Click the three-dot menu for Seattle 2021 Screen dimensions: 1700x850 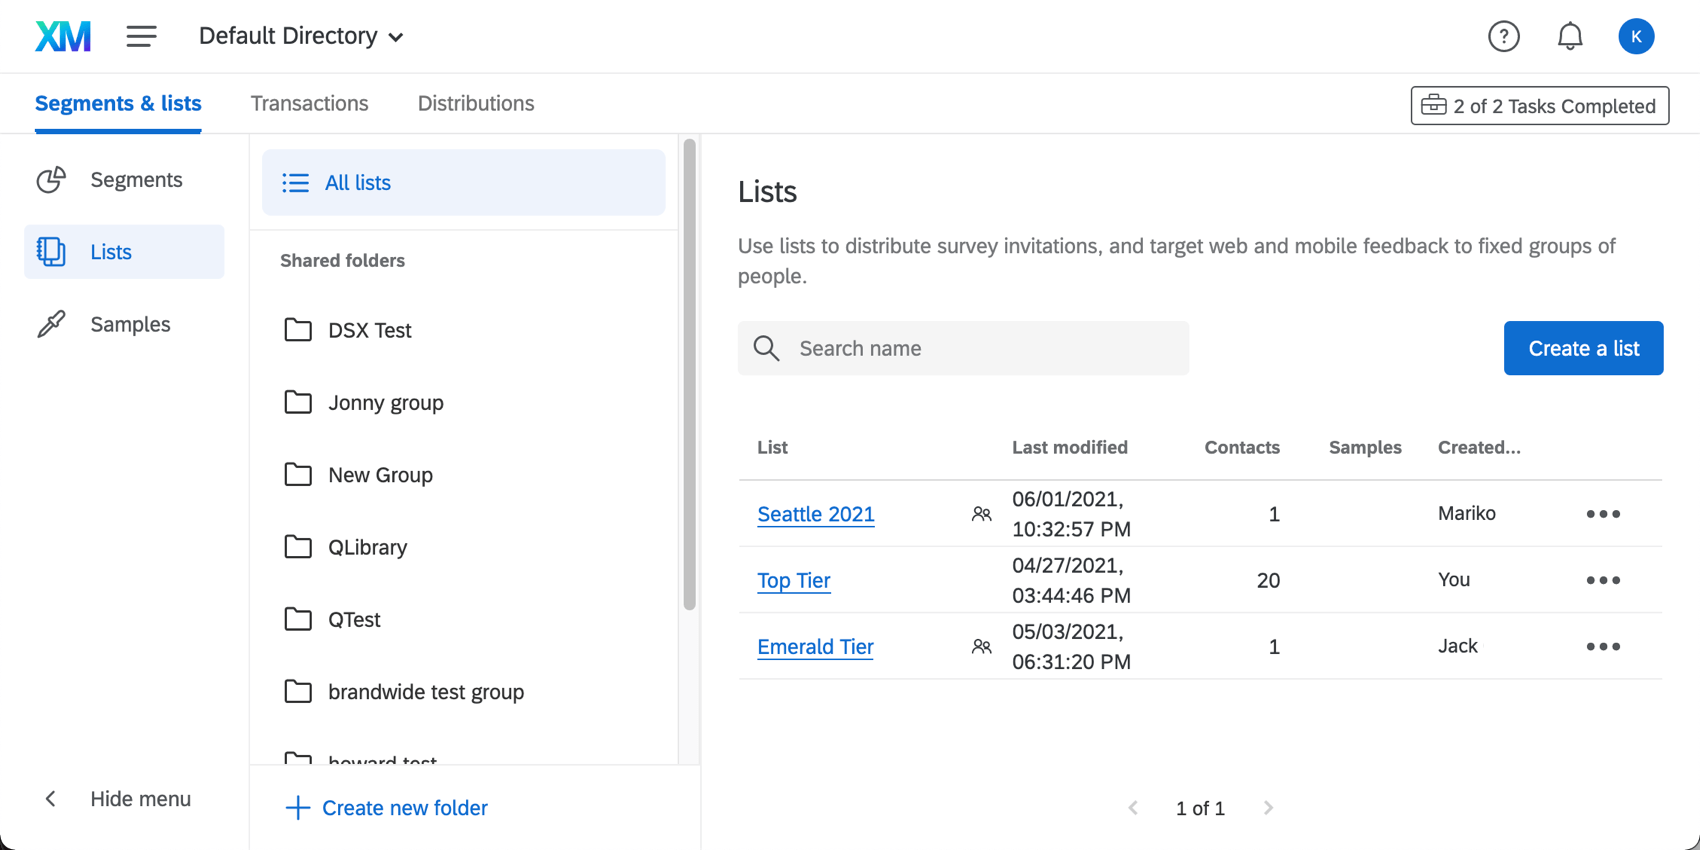pyautogui.click(x=1602, y=514)
